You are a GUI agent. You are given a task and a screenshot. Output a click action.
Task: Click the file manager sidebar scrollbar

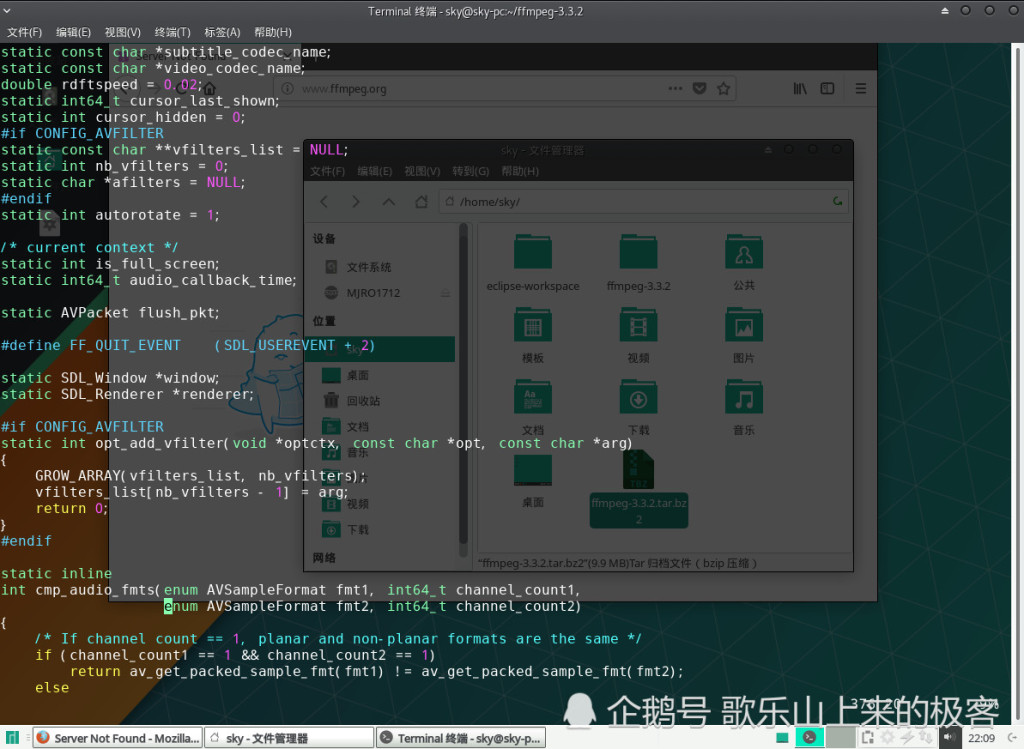pos(463,385)
